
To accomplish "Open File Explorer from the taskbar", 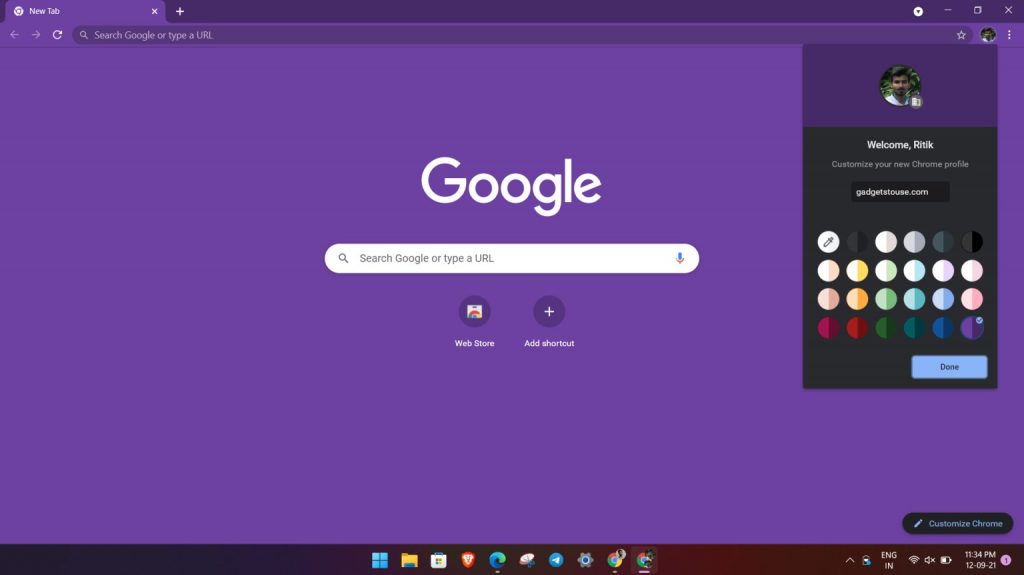I will click(409, 560).
